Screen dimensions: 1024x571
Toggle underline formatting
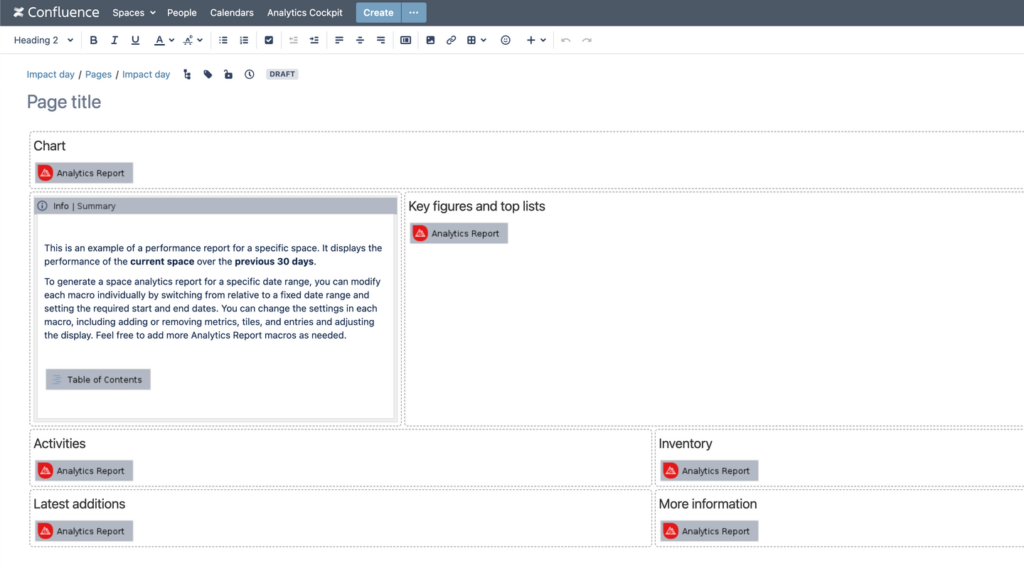point(135,40)
